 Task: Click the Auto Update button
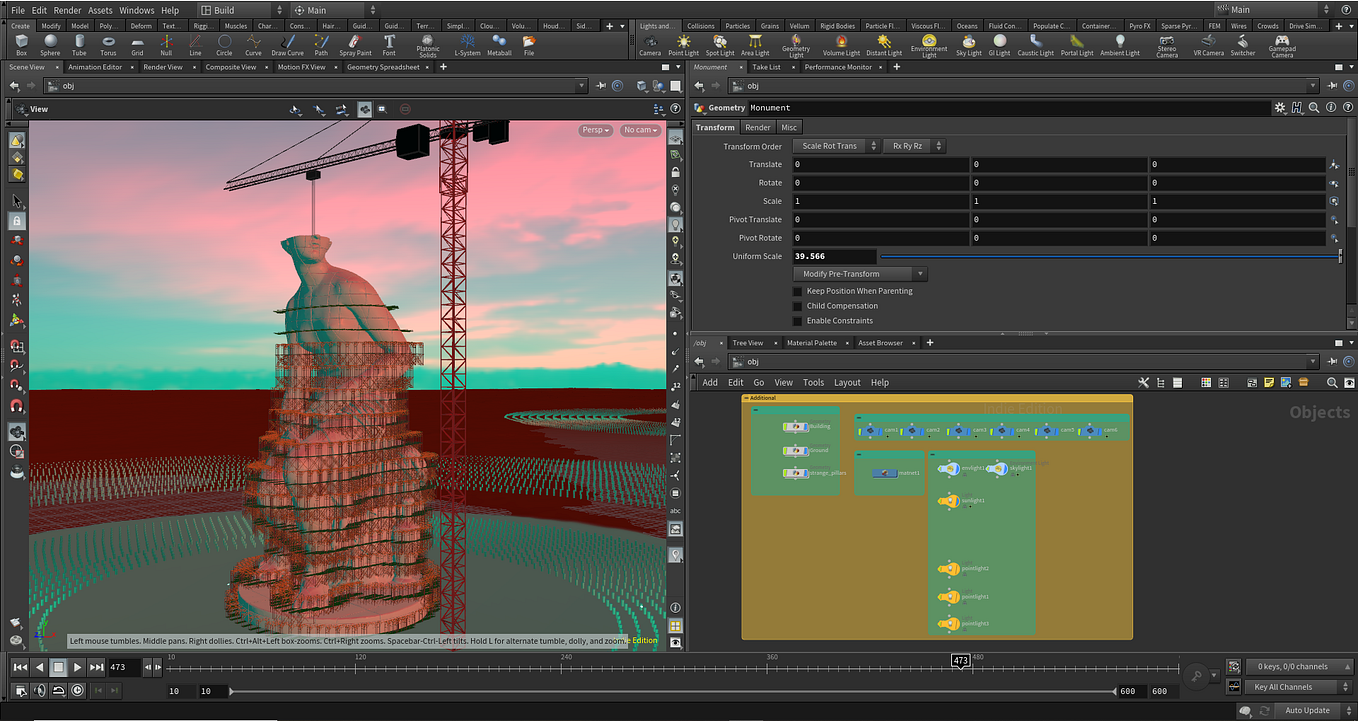pyautogui.click(x=1307, y=709)
